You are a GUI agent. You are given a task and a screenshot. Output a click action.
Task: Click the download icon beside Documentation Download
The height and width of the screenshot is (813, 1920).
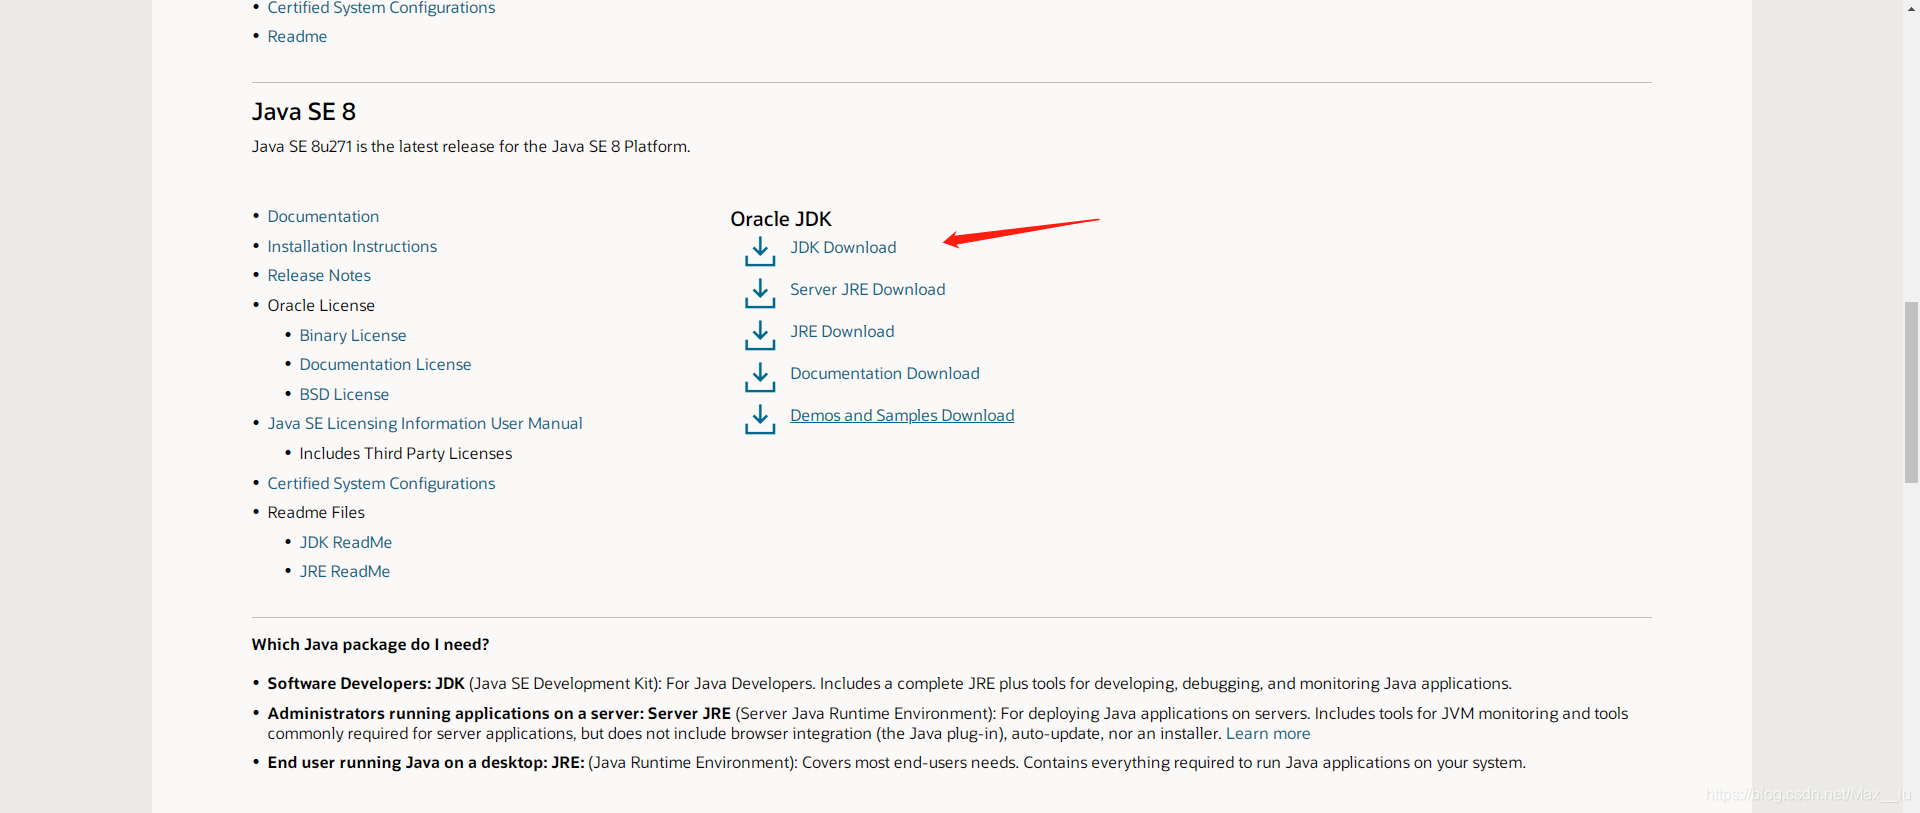click(760, 377)
